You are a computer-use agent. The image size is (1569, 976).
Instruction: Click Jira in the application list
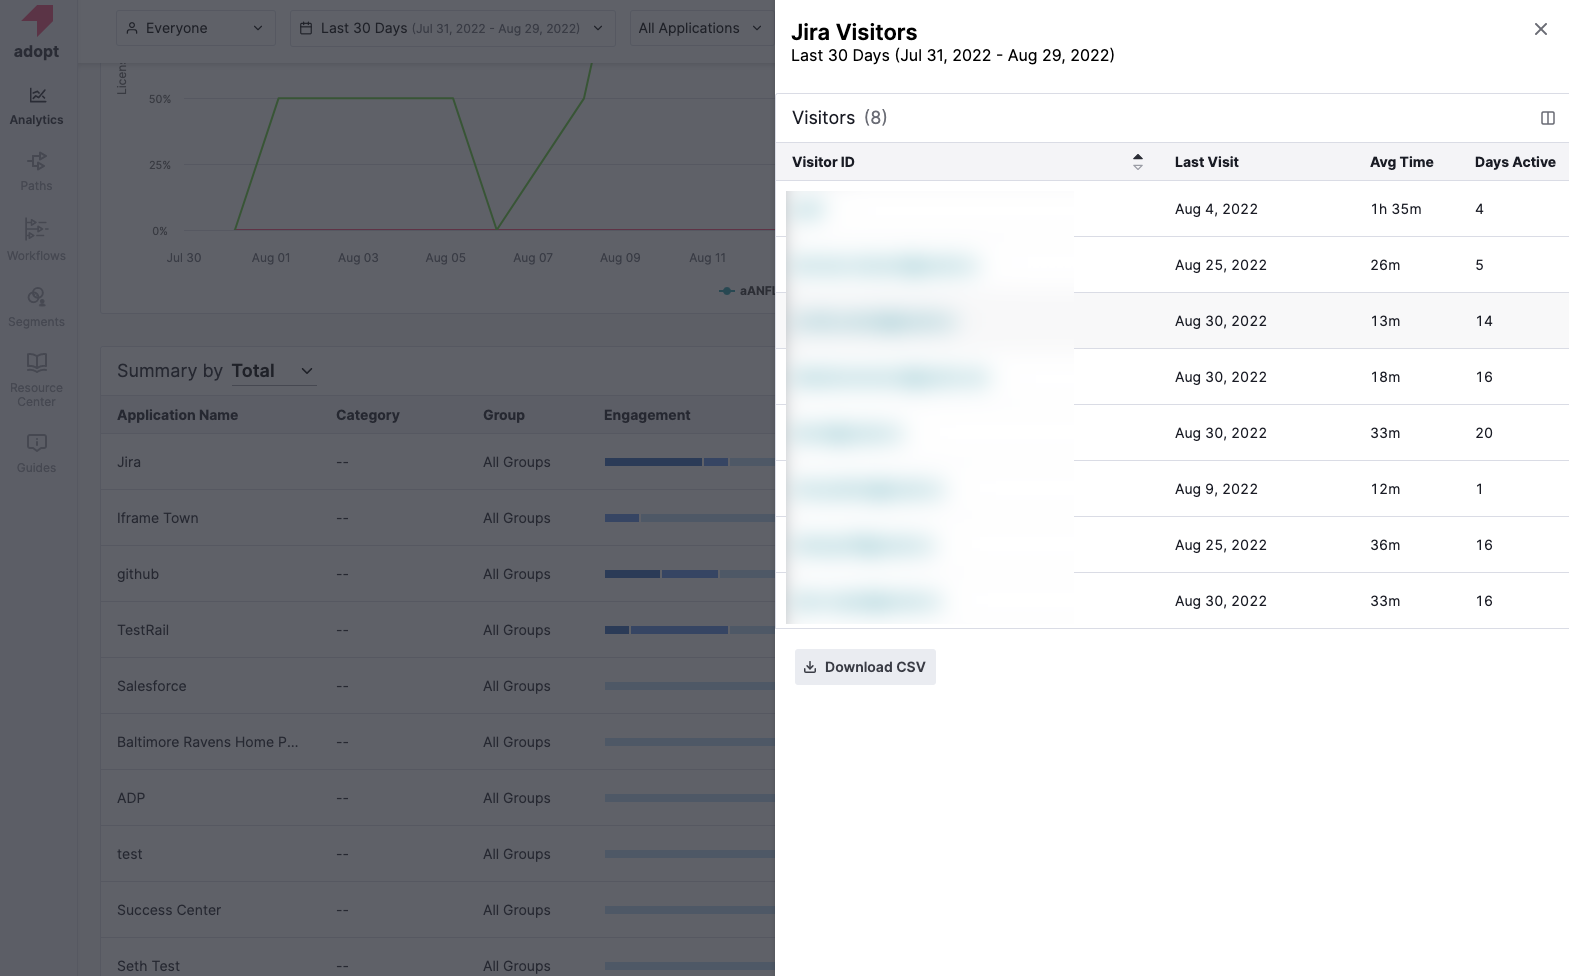click(x=129, y=462)
